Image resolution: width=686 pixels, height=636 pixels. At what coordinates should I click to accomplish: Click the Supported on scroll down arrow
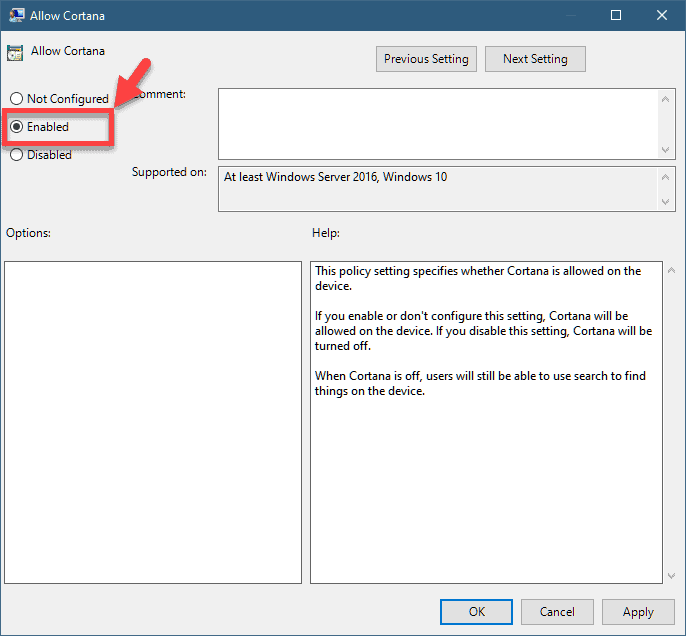click(x=665, y=202)
